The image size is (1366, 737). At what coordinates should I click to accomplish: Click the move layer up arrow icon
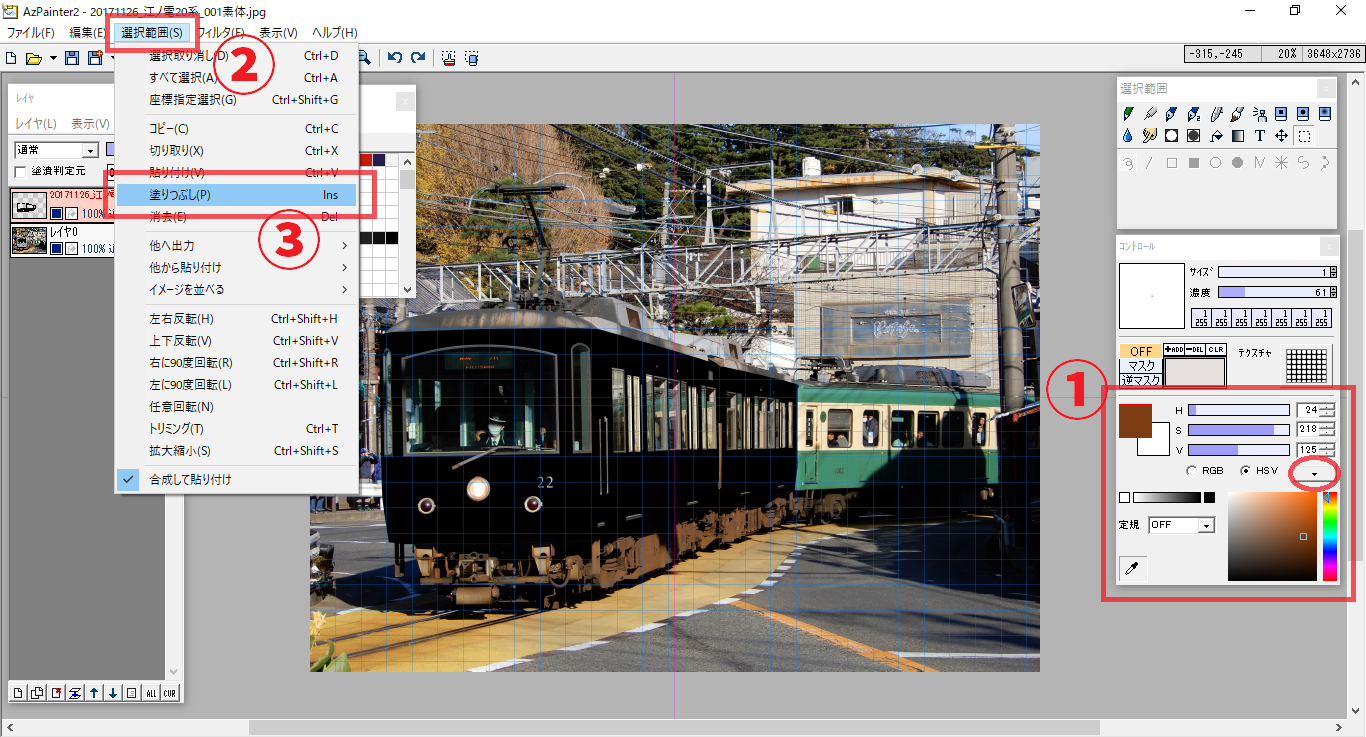(94, 693)
